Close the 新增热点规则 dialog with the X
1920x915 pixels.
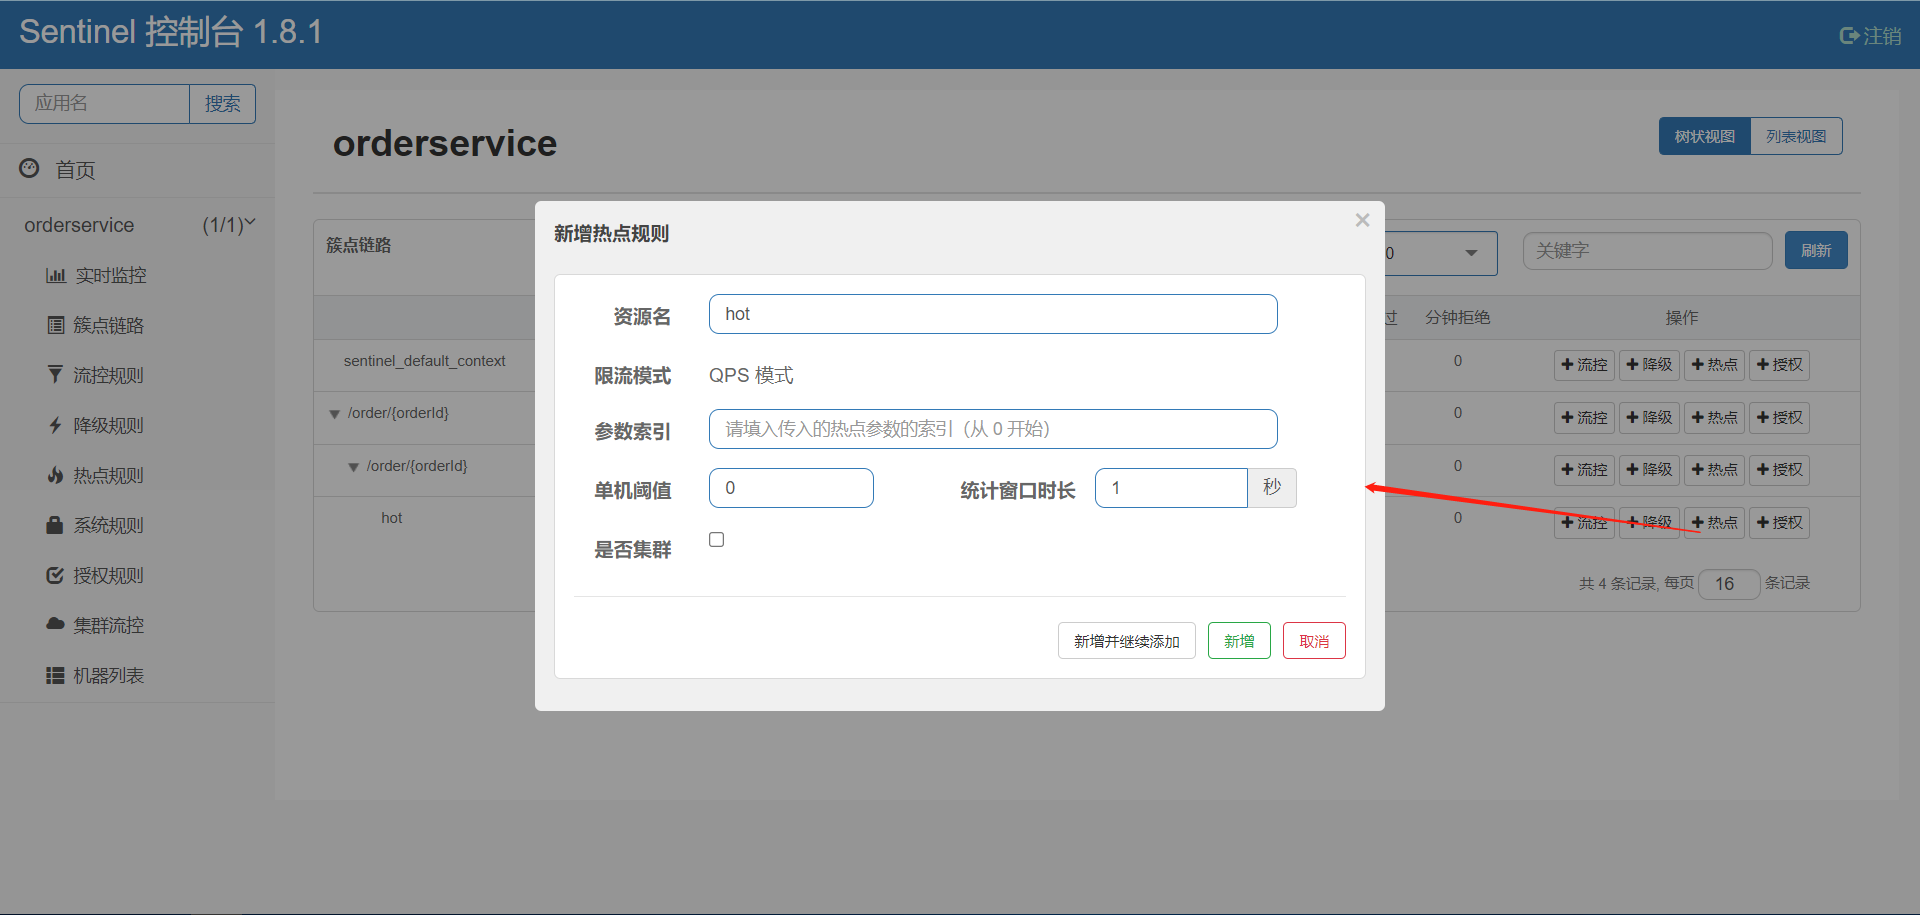click(1362, 220)
